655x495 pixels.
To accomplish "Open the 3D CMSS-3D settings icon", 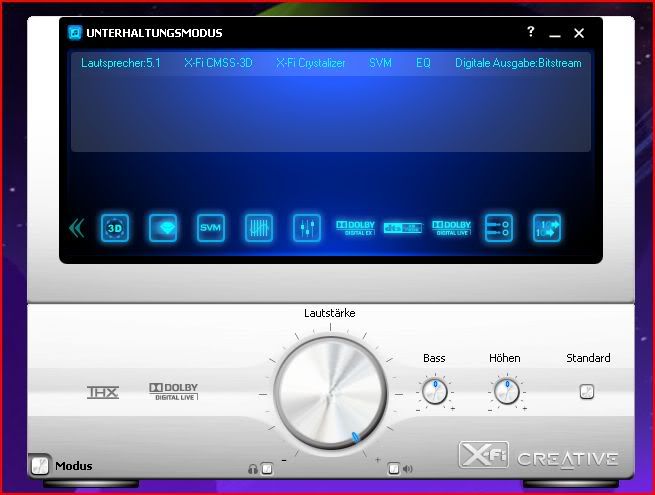I will tap(114, 228).
